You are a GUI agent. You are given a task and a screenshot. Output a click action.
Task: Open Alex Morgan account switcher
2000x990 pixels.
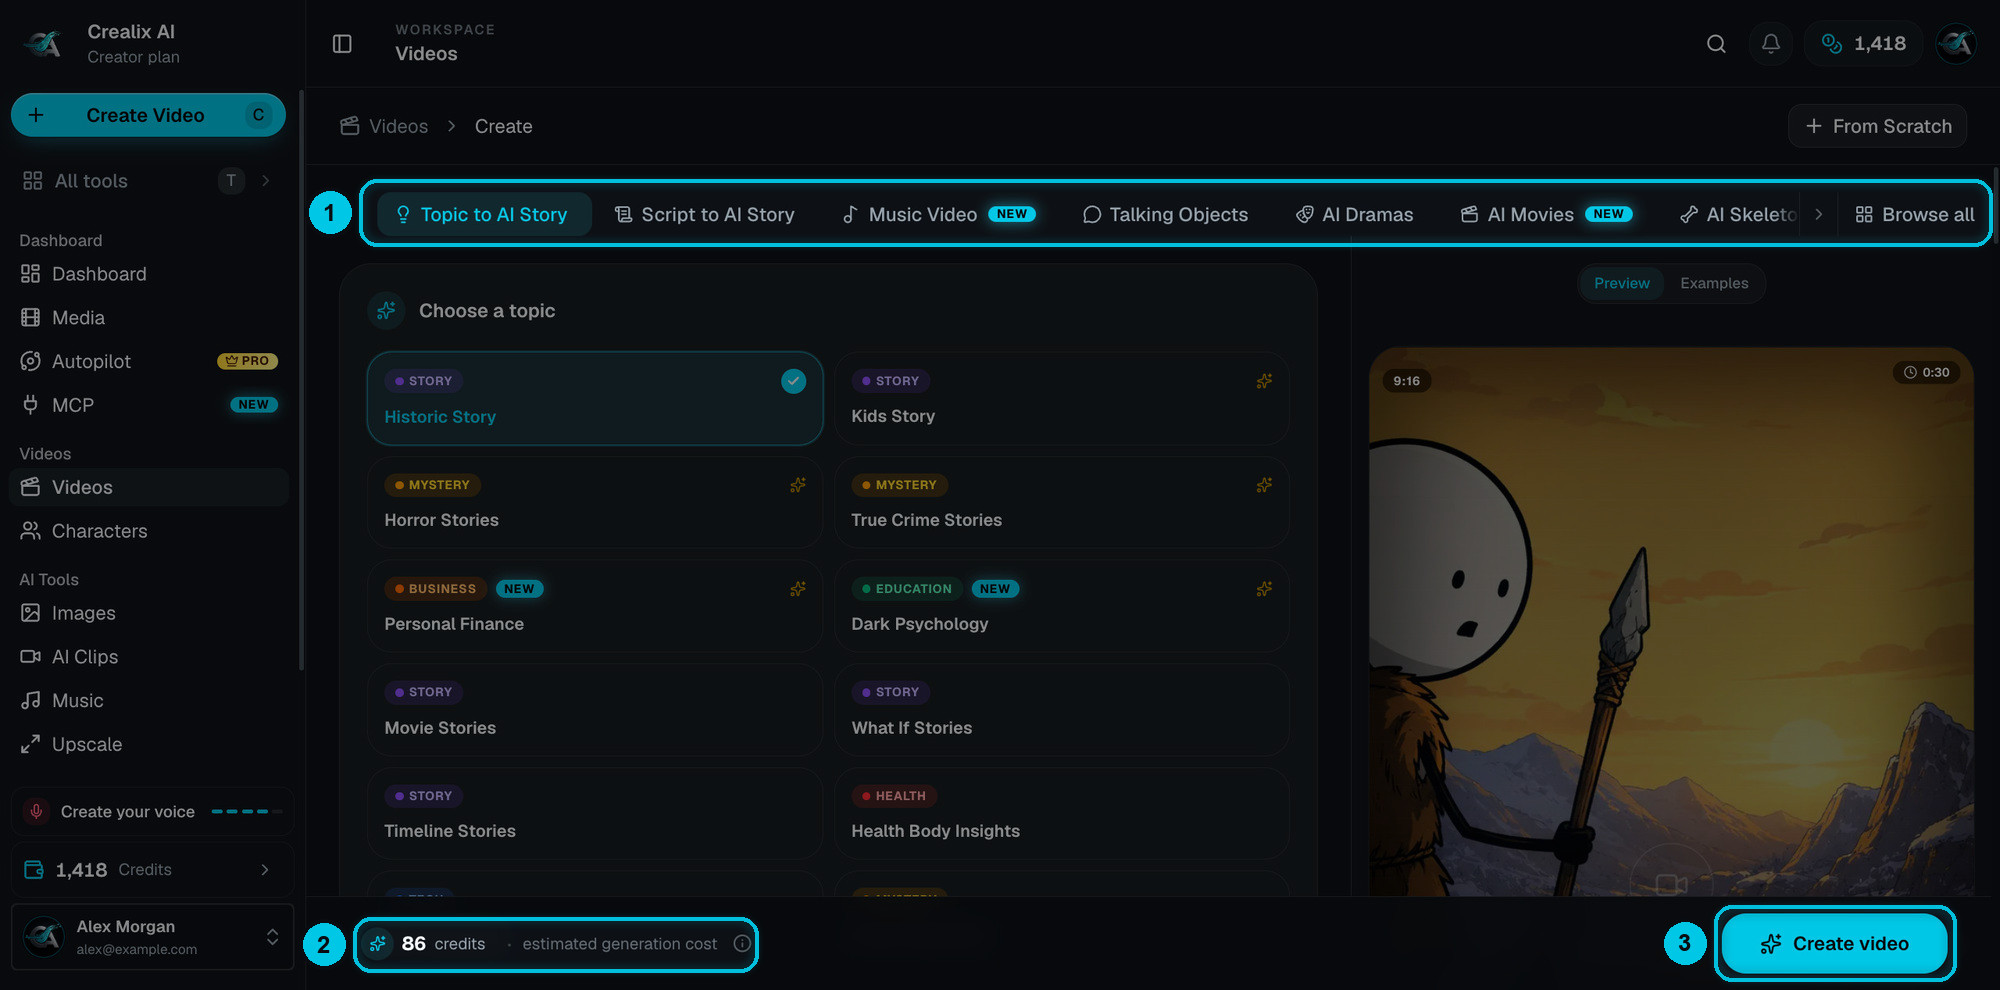click(x=152, y=937)
